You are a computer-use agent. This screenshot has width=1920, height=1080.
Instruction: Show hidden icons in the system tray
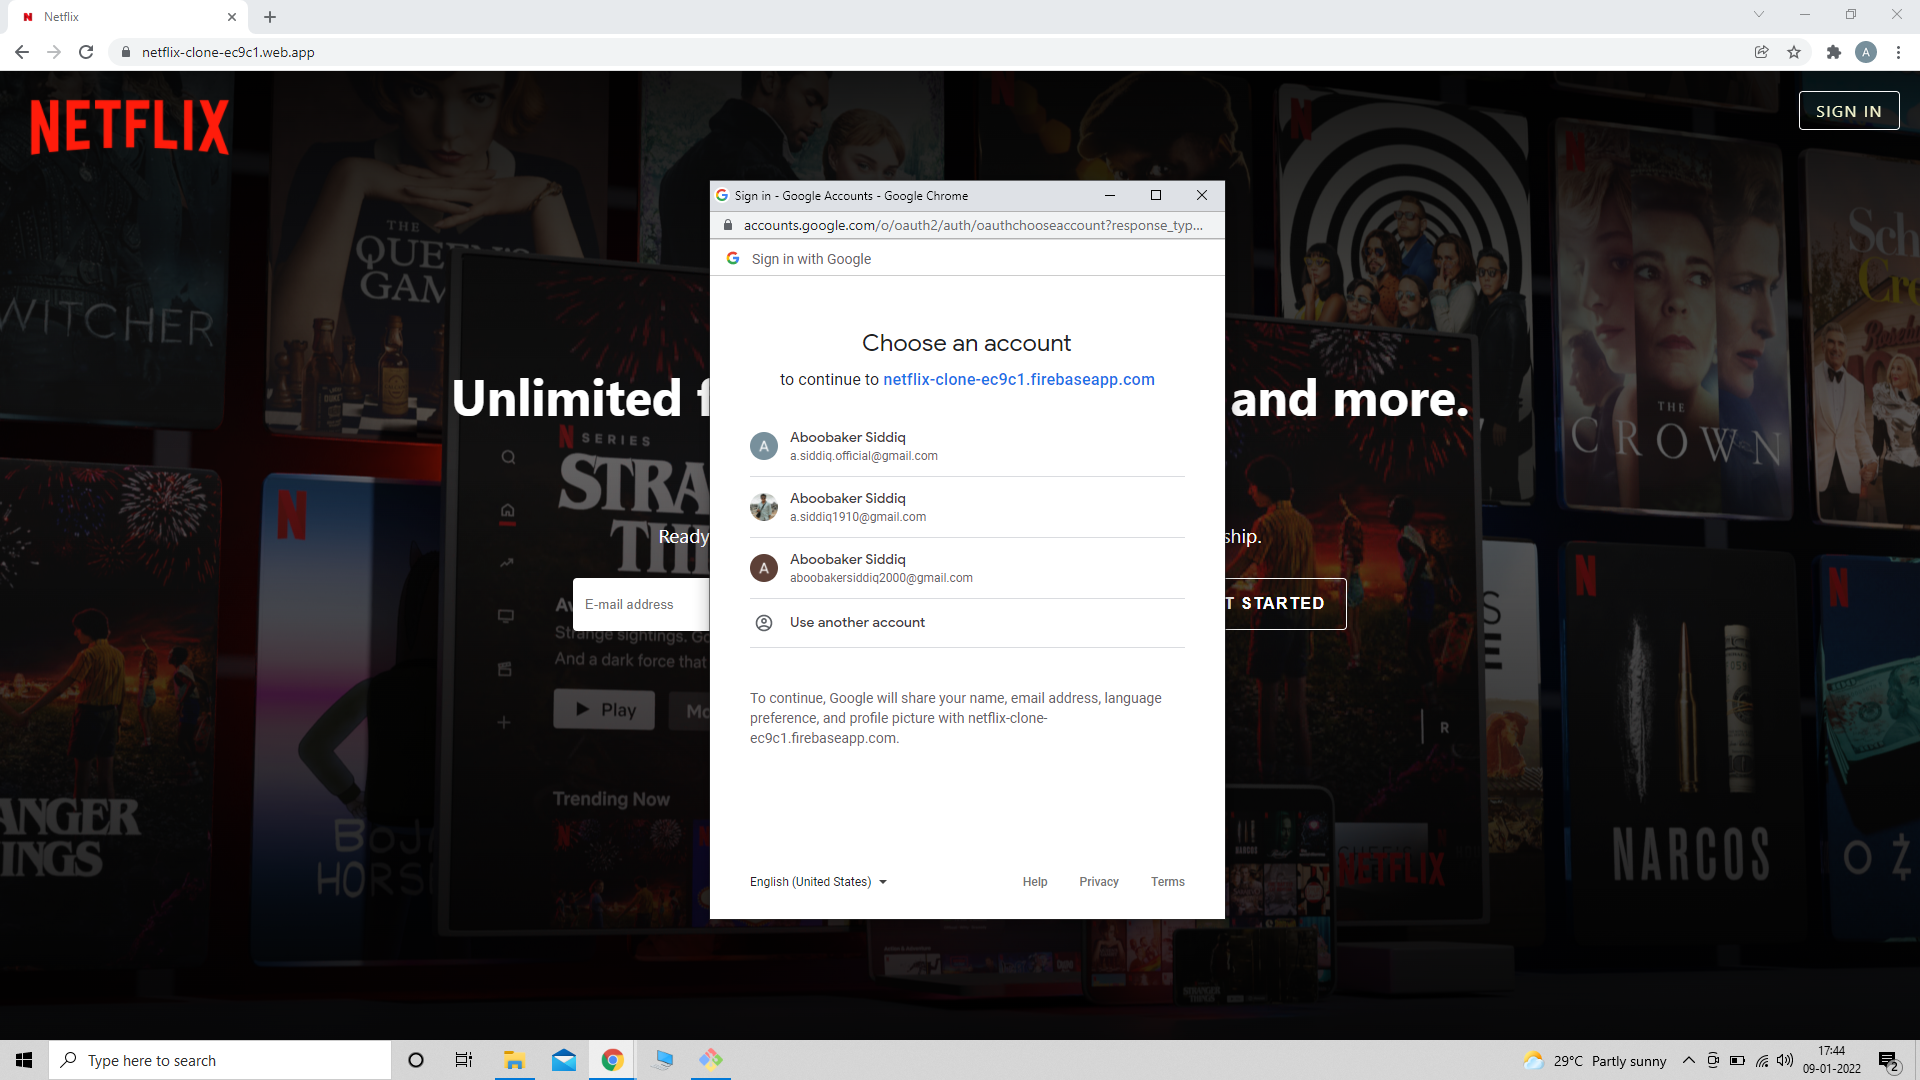coord(1688,1060)
